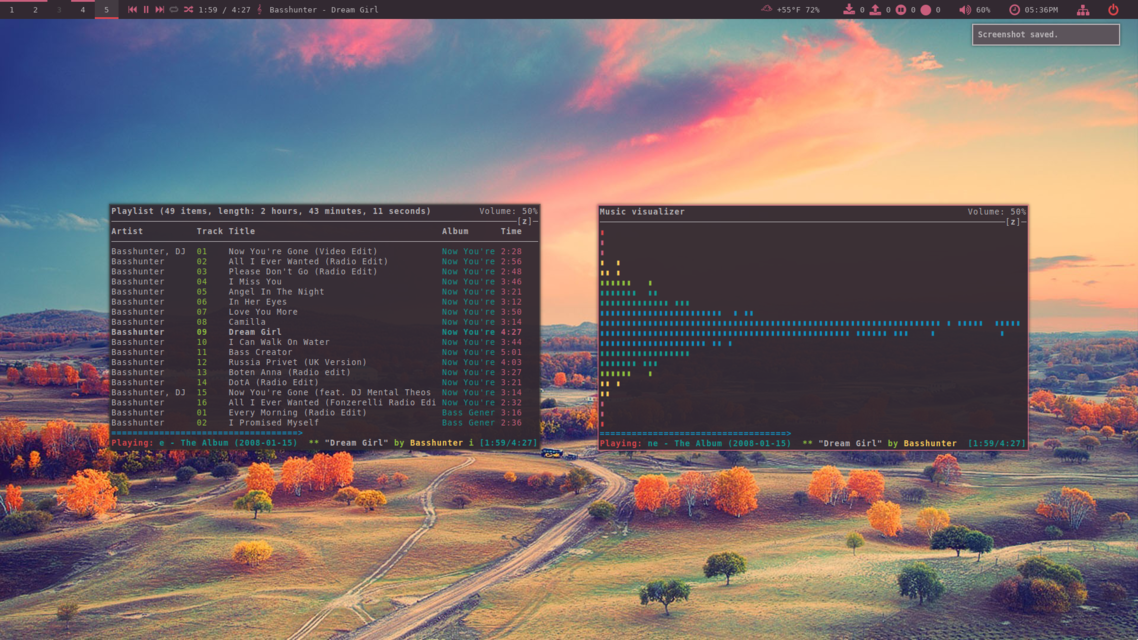Expand the download counter indicator

pyautogui.click(x=850, y=9)
